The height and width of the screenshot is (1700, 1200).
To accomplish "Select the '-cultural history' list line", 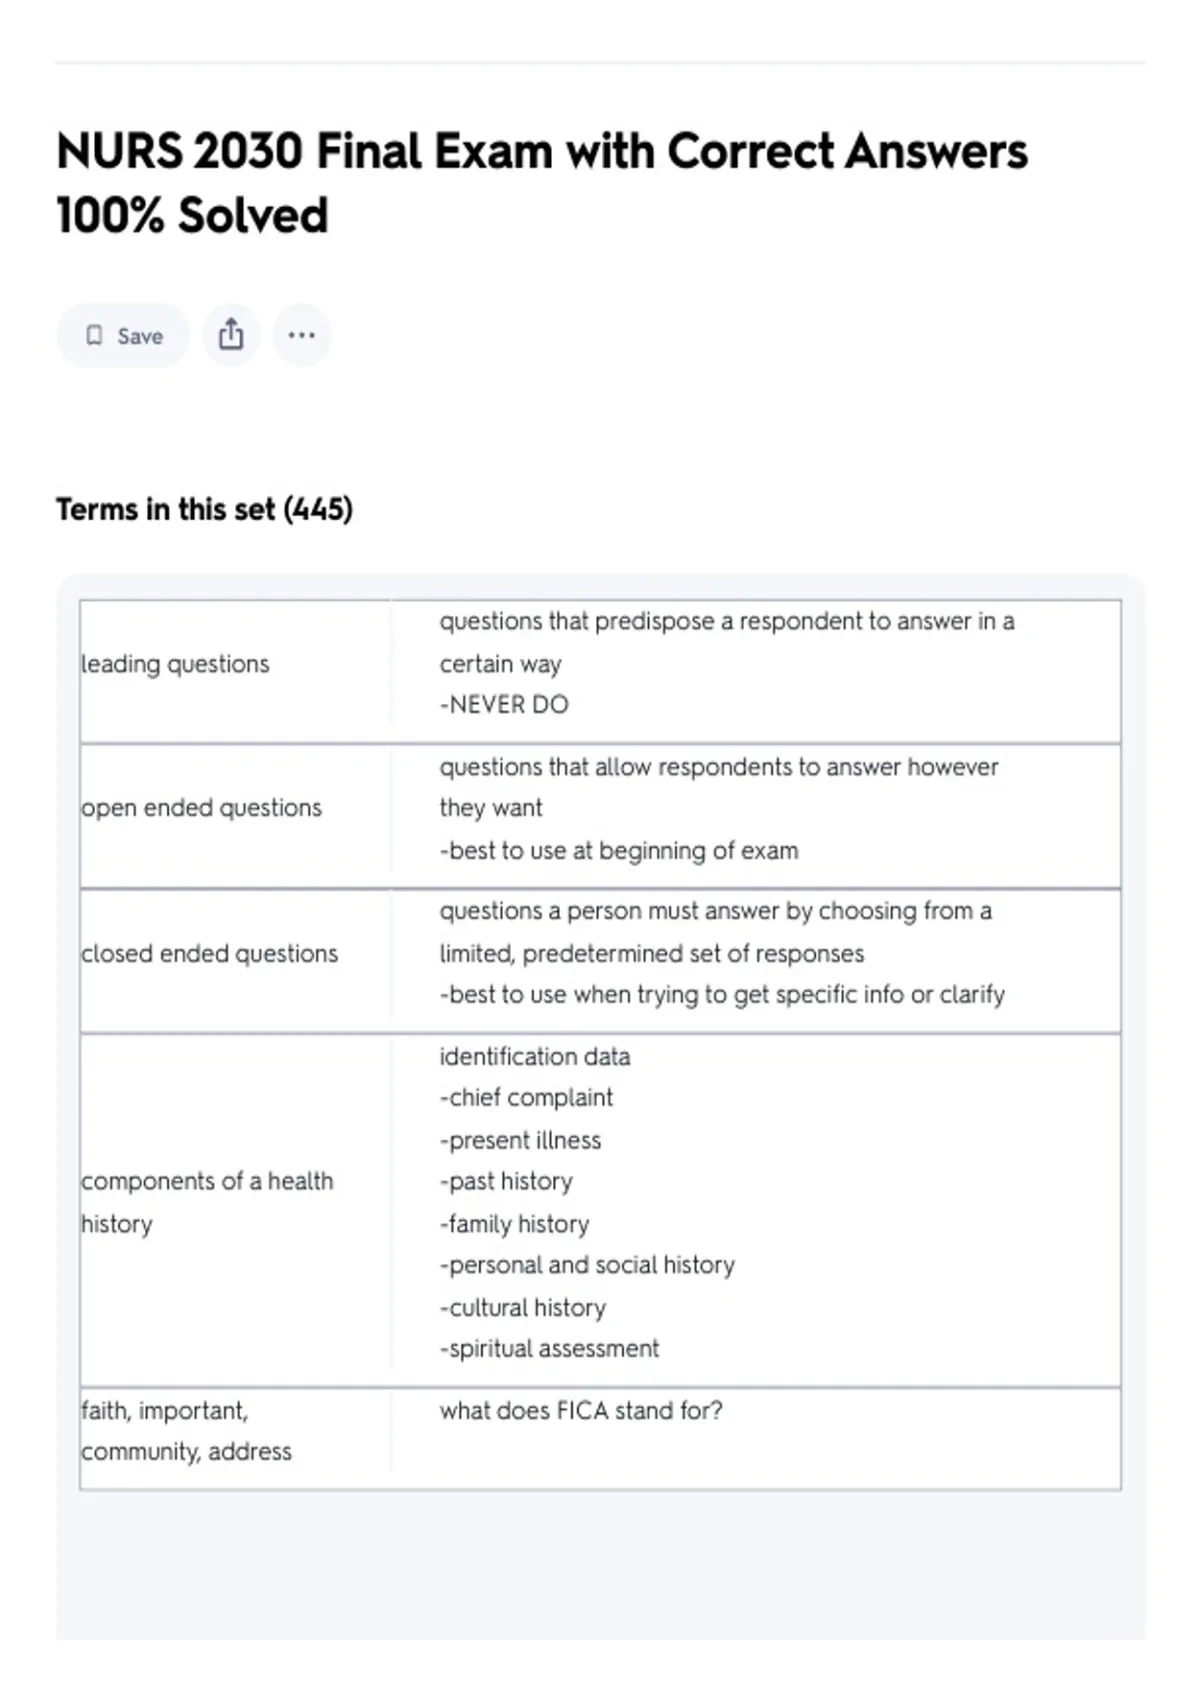I will coord(523,1308).
